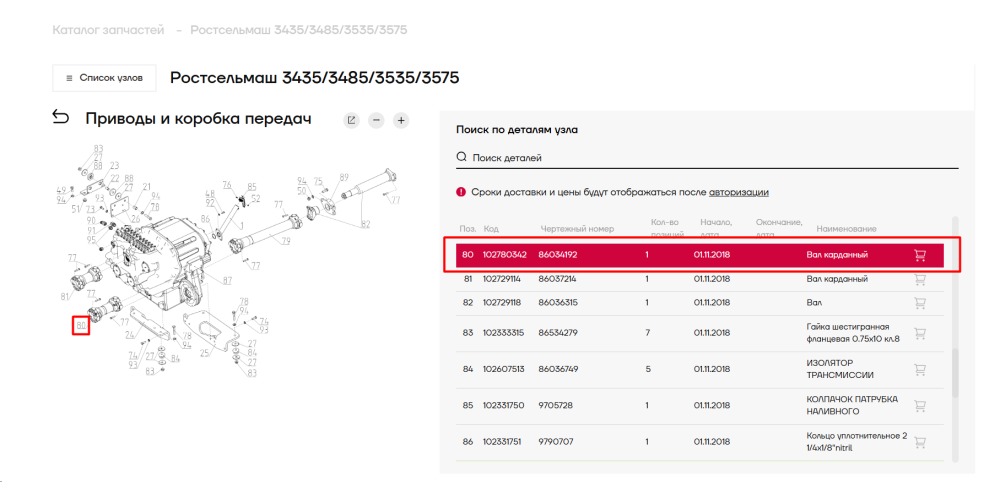The image size is (1000, 482).
Task: Select callout 87 on the diagram
Action: click(228, 280)
